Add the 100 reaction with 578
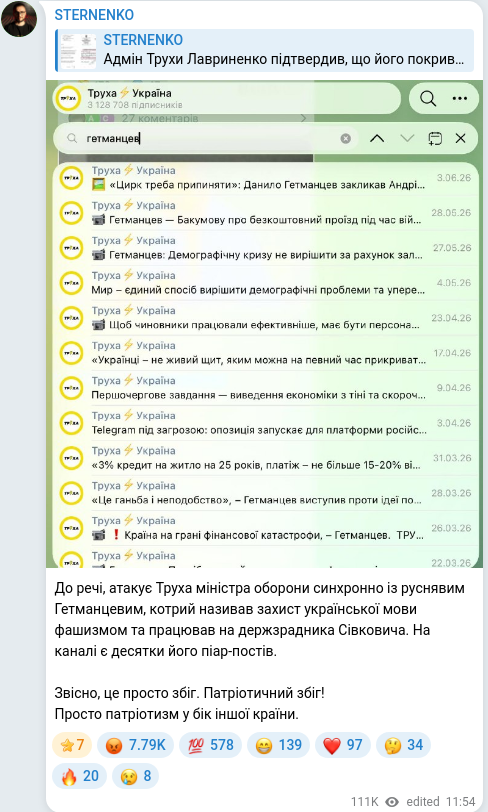The width and height of the screenshot is (488, 812). [210, 745]
